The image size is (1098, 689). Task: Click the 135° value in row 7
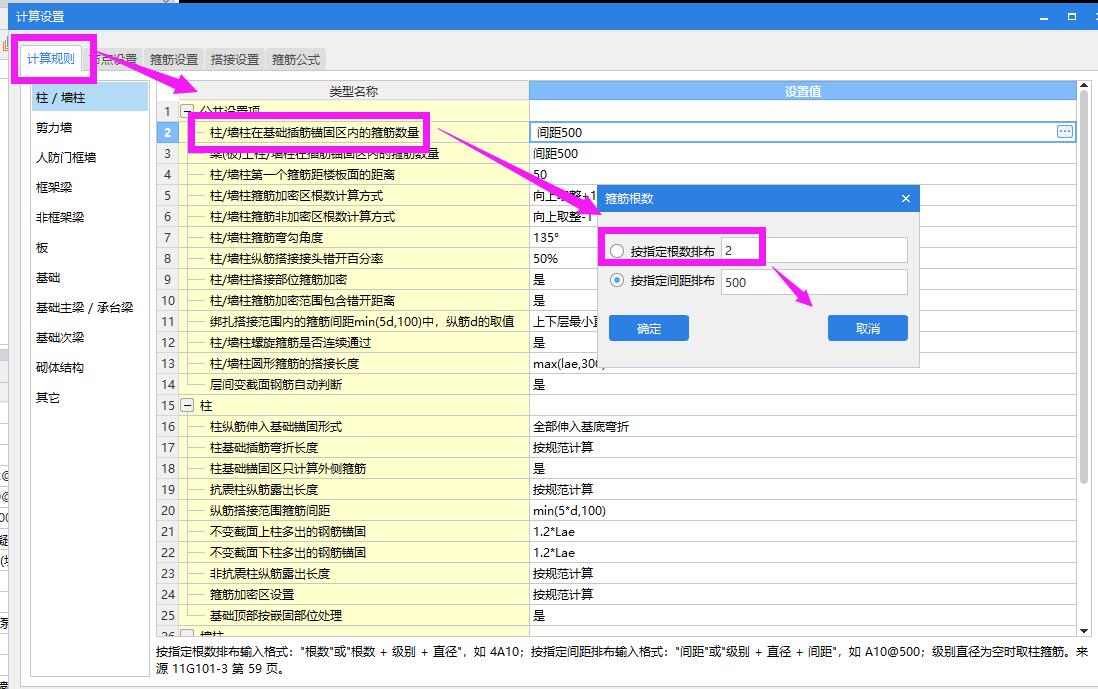click(x=545, y=237)
